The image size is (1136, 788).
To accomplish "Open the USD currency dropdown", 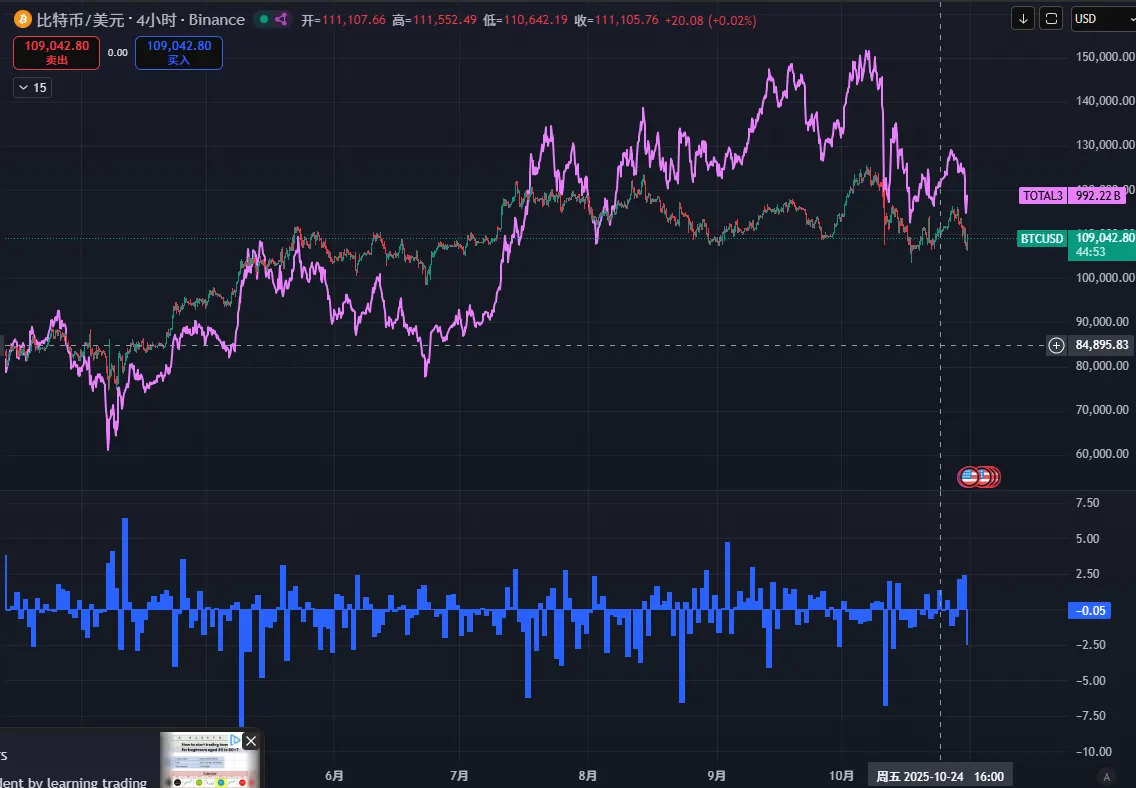I will coord(1101,18).
